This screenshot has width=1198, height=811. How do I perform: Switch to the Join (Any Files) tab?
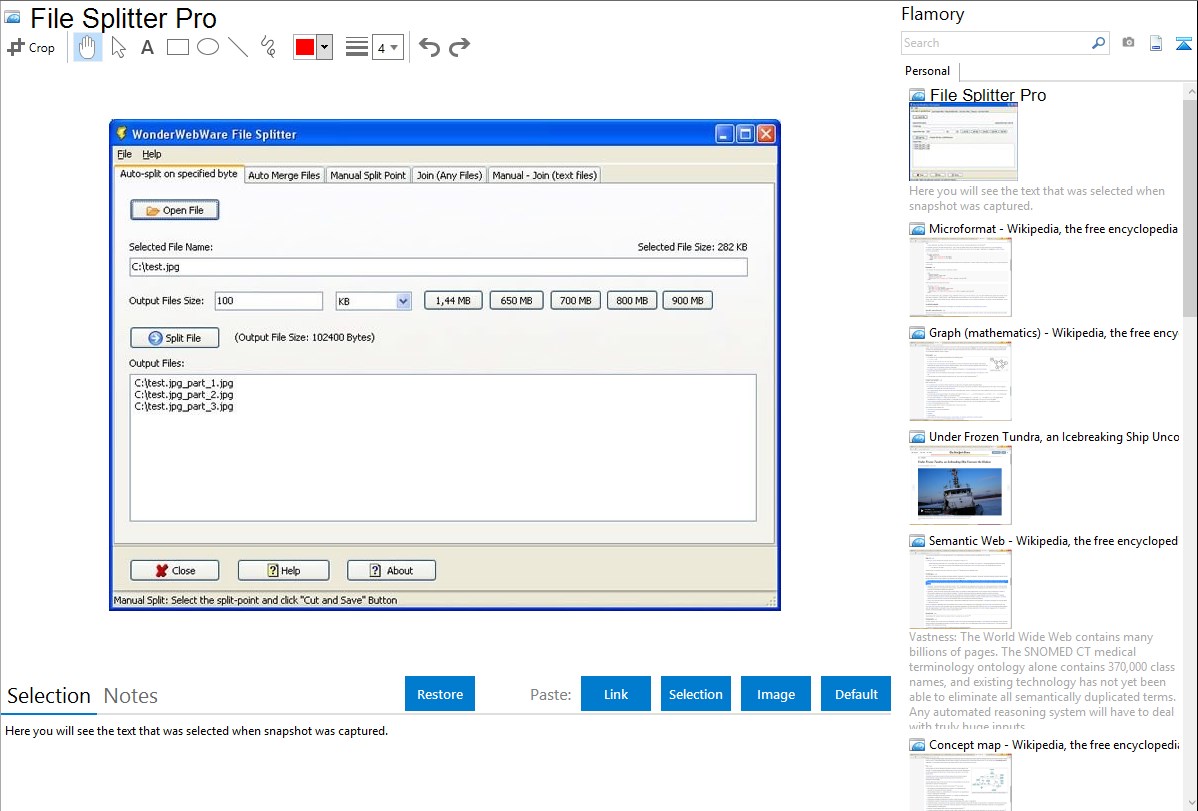click(x=449, y=175)
